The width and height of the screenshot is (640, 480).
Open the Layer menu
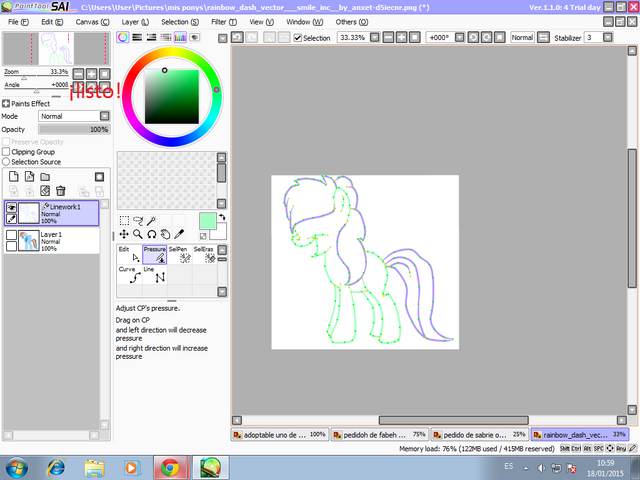[135, 22]
